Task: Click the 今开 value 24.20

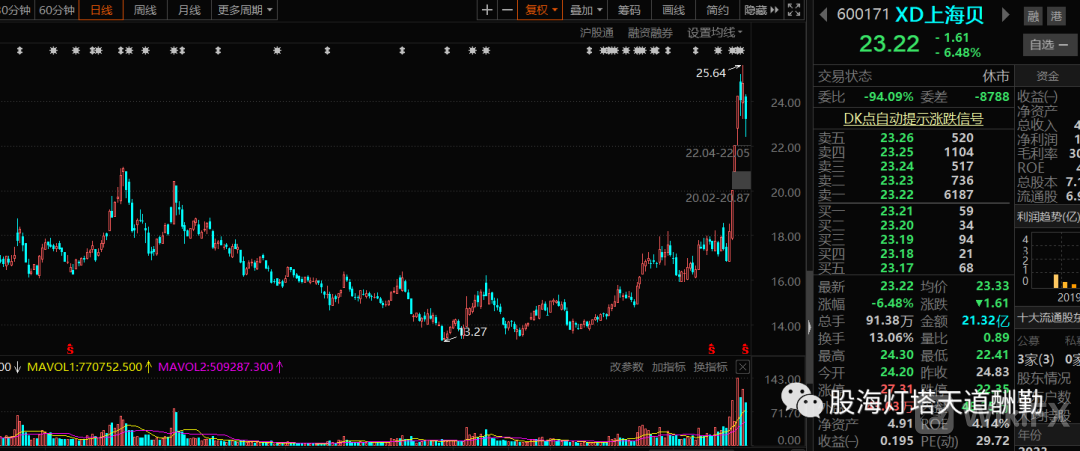Action: click(x=897, y=373)
